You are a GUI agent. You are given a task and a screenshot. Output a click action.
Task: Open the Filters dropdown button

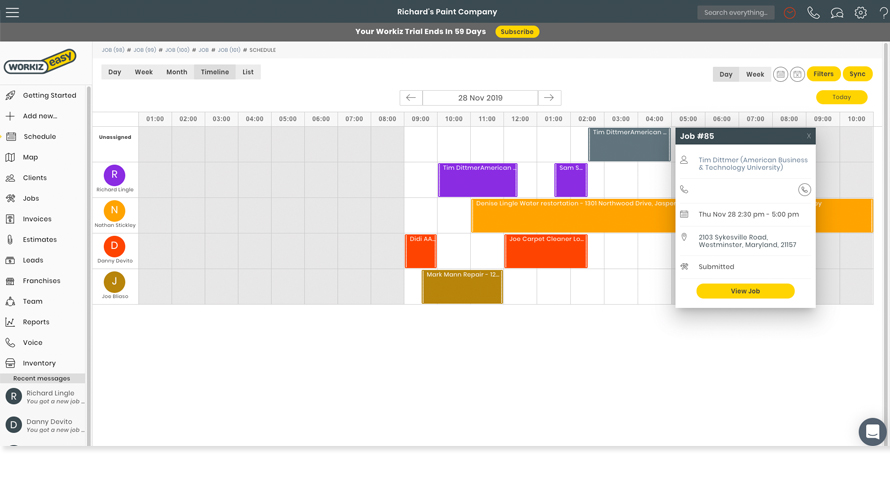(x=823, y=74)
